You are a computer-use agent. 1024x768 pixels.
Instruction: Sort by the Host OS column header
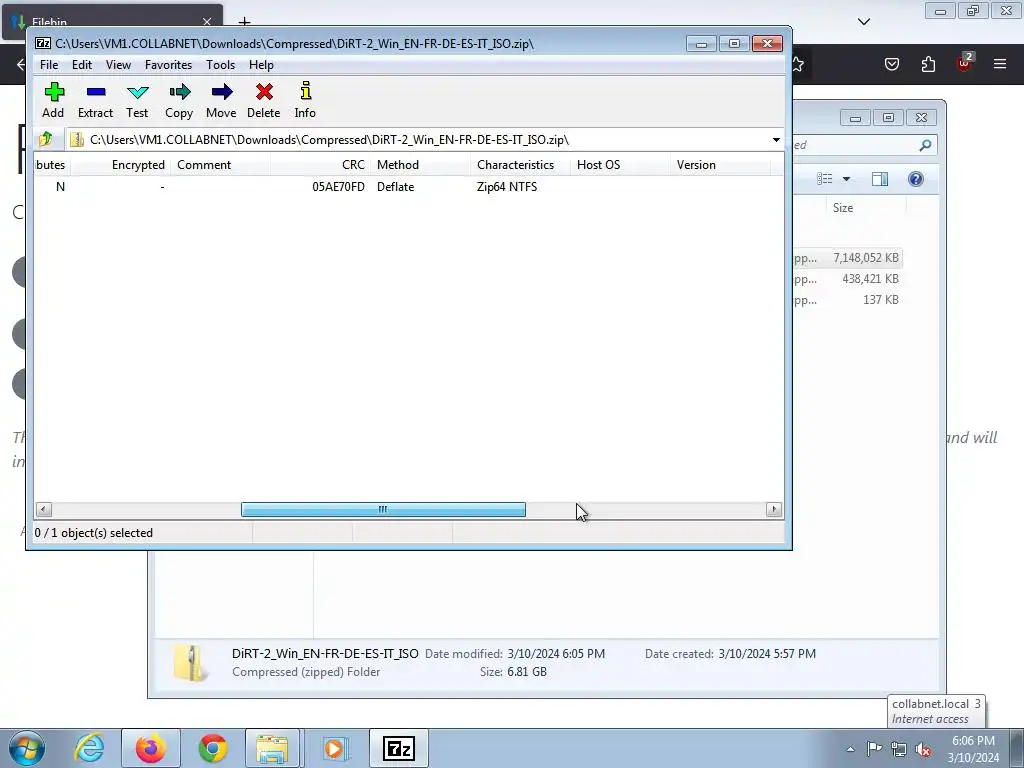pyautogui.click(x=620, y=165)
